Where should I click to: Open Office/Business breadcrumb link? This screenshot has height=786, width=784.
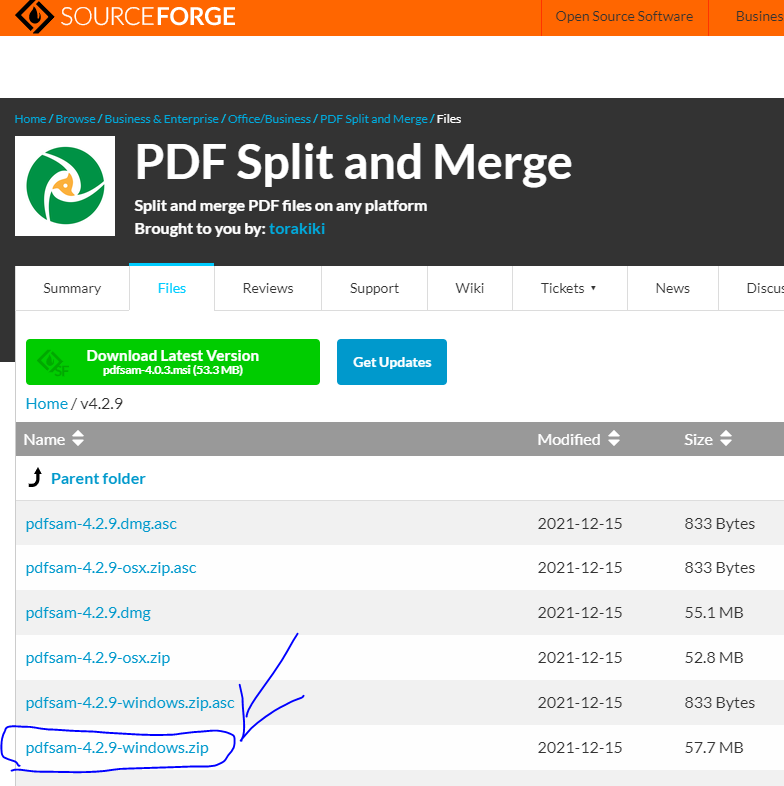click(269, 119)
